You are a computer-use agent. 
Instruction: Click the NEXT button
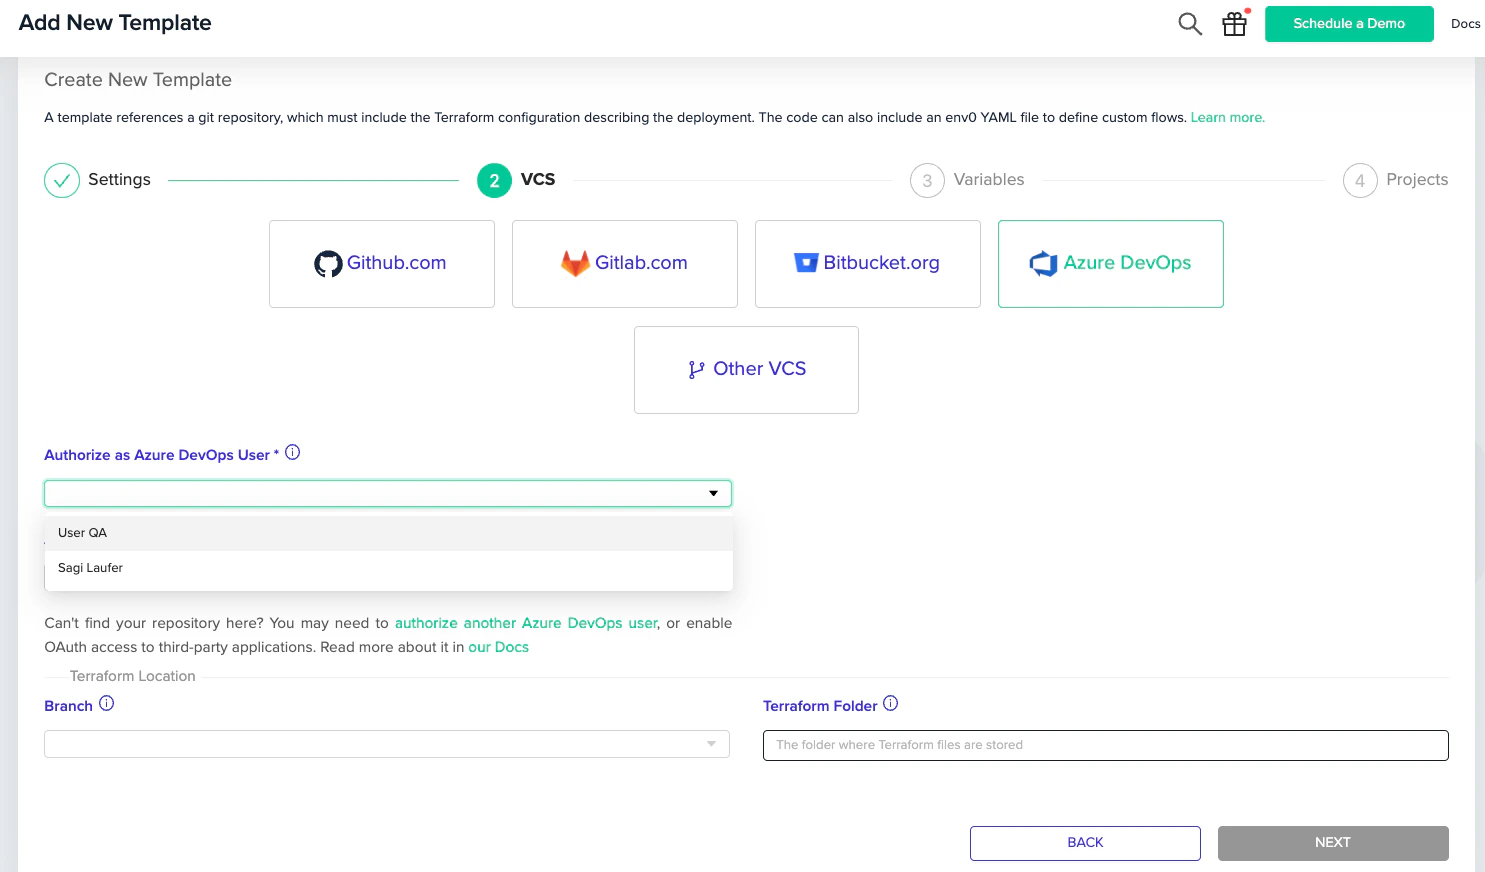[x=1333, y=843]
